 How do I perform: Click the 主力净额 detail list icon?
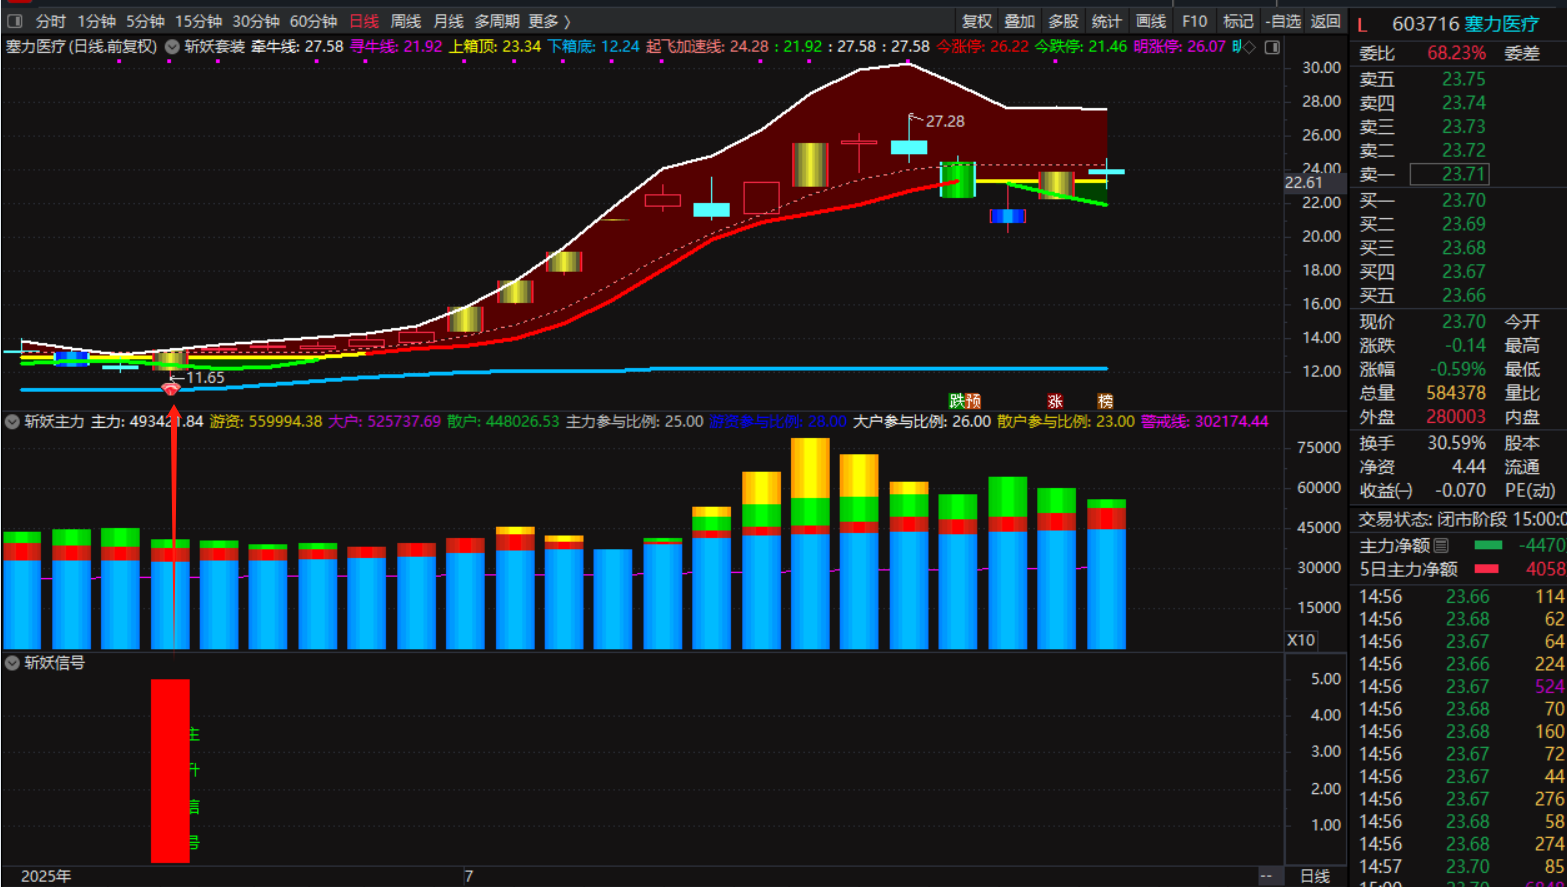pos(1441,545)
